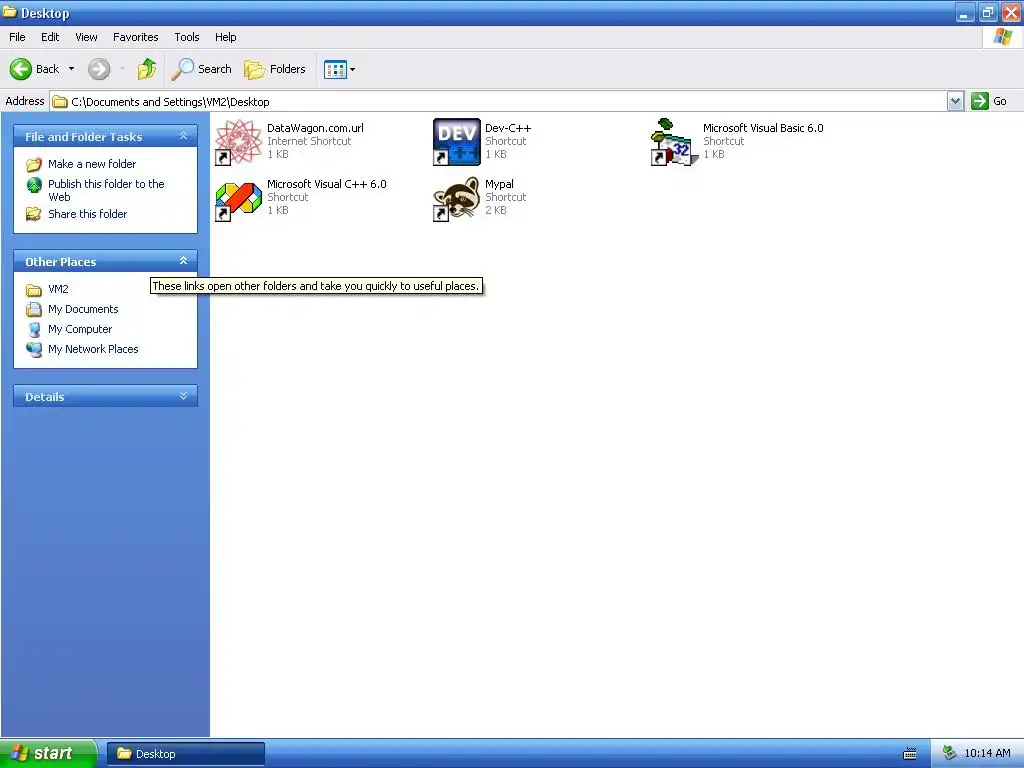Viewport: 1024px width, 768px height.
Task: Toggle the Folders pane button
Action: 274,69
